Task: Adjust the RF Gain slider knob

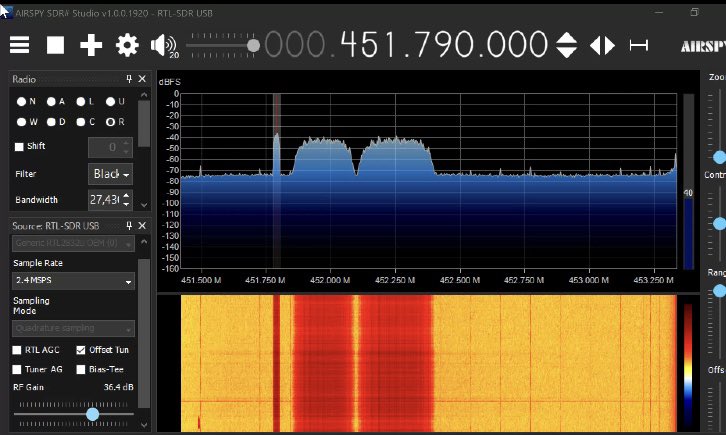Action: pos(93,414)
